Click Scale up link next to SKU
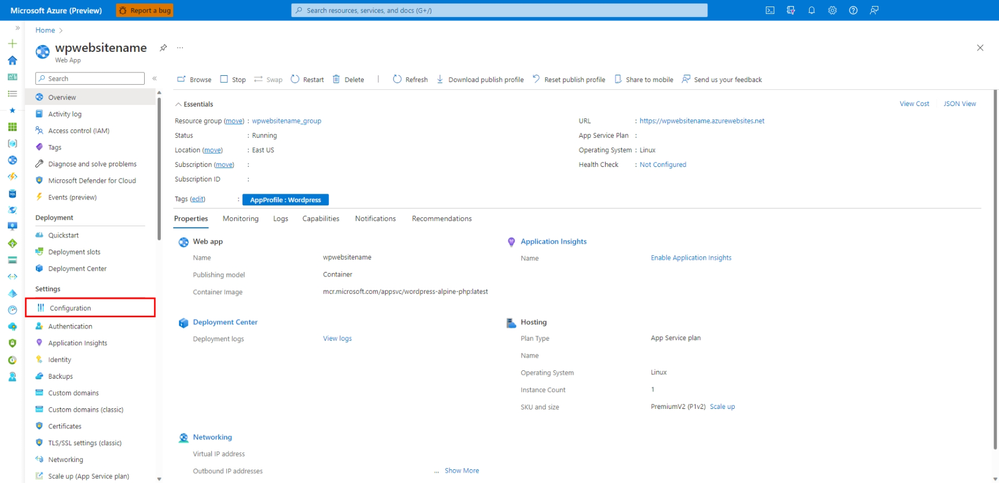The image size is (999, 483). (x=722, y=407)
